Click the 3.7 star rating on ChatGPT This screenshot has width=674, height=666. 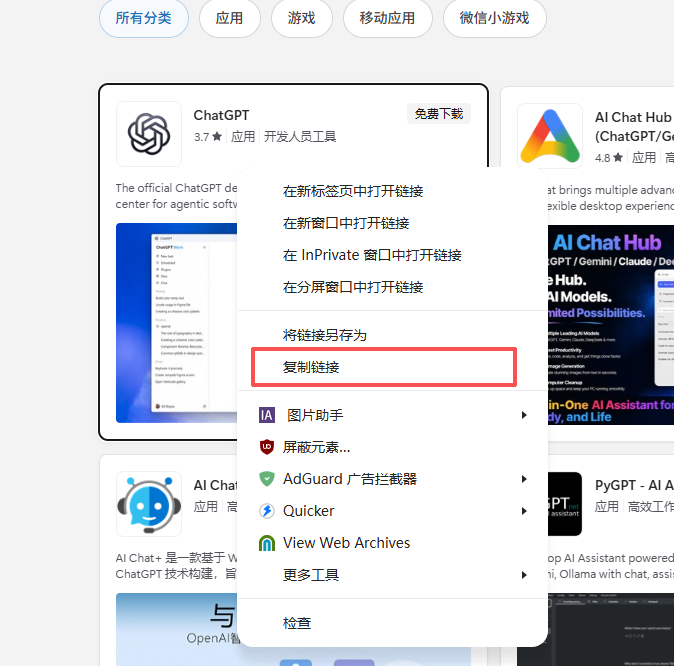(208, 137)
